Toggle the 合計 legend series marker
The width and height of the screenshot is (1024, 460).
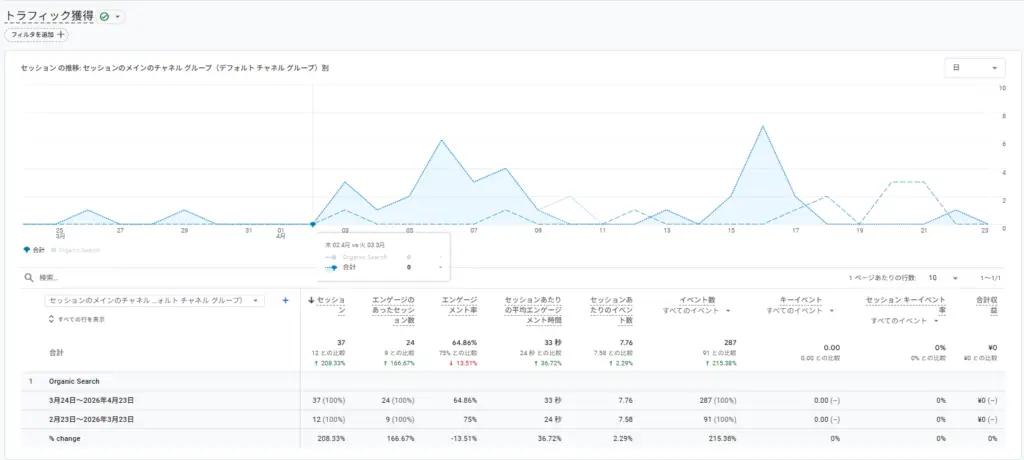click(x=27, y=250)
